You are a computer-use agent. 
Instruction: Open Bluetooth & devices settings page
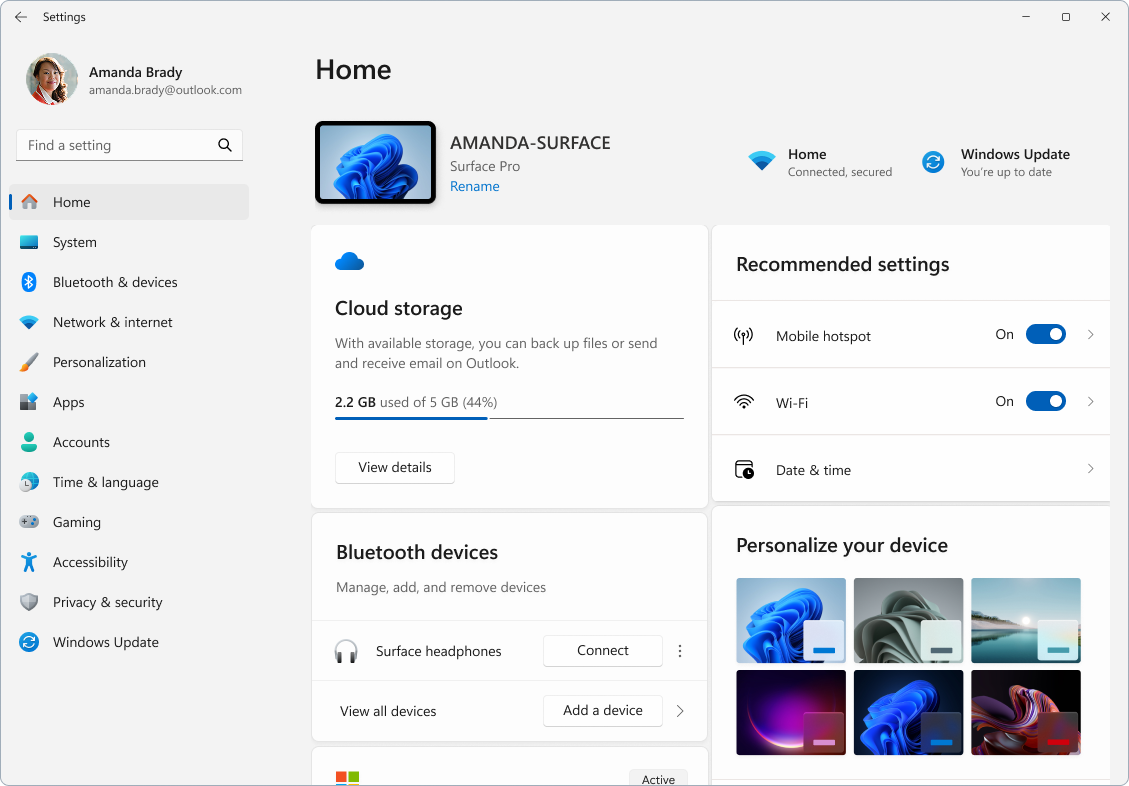[129, 282]
